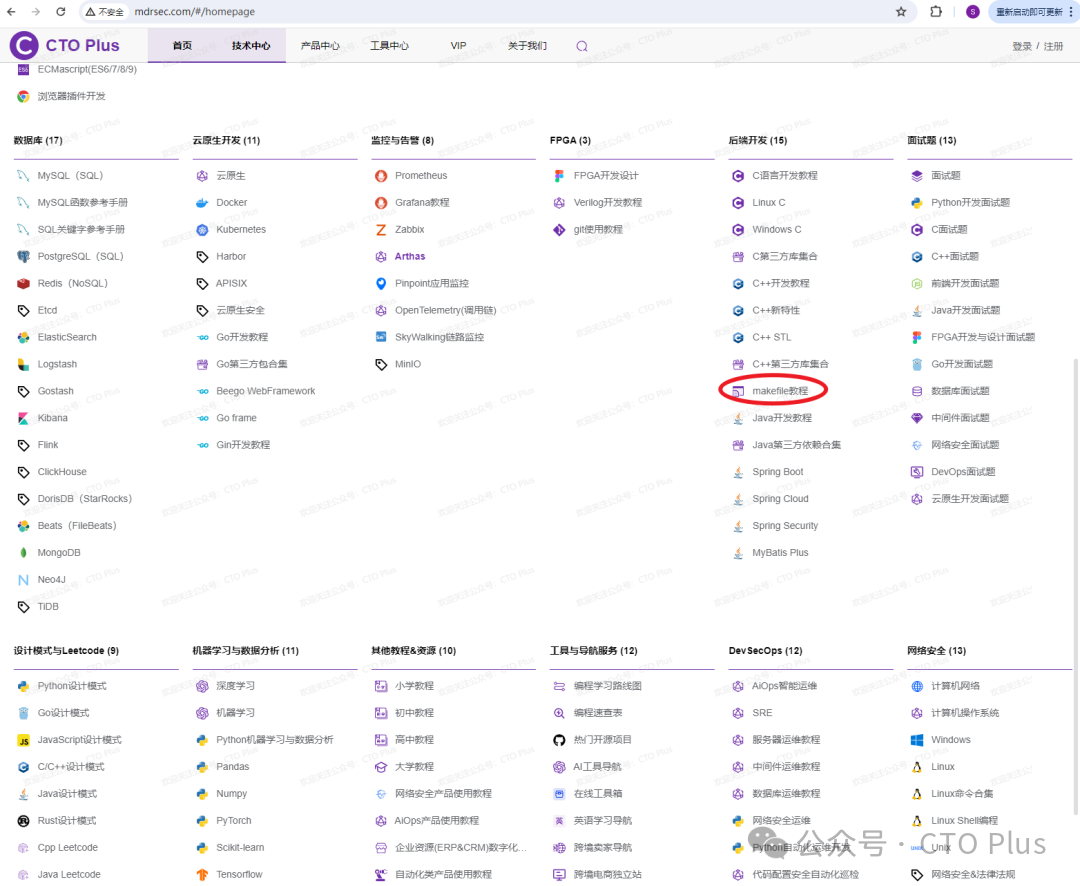1080x886 pixels.
Task: Click the Neo4J N icon
Action: 23,579
